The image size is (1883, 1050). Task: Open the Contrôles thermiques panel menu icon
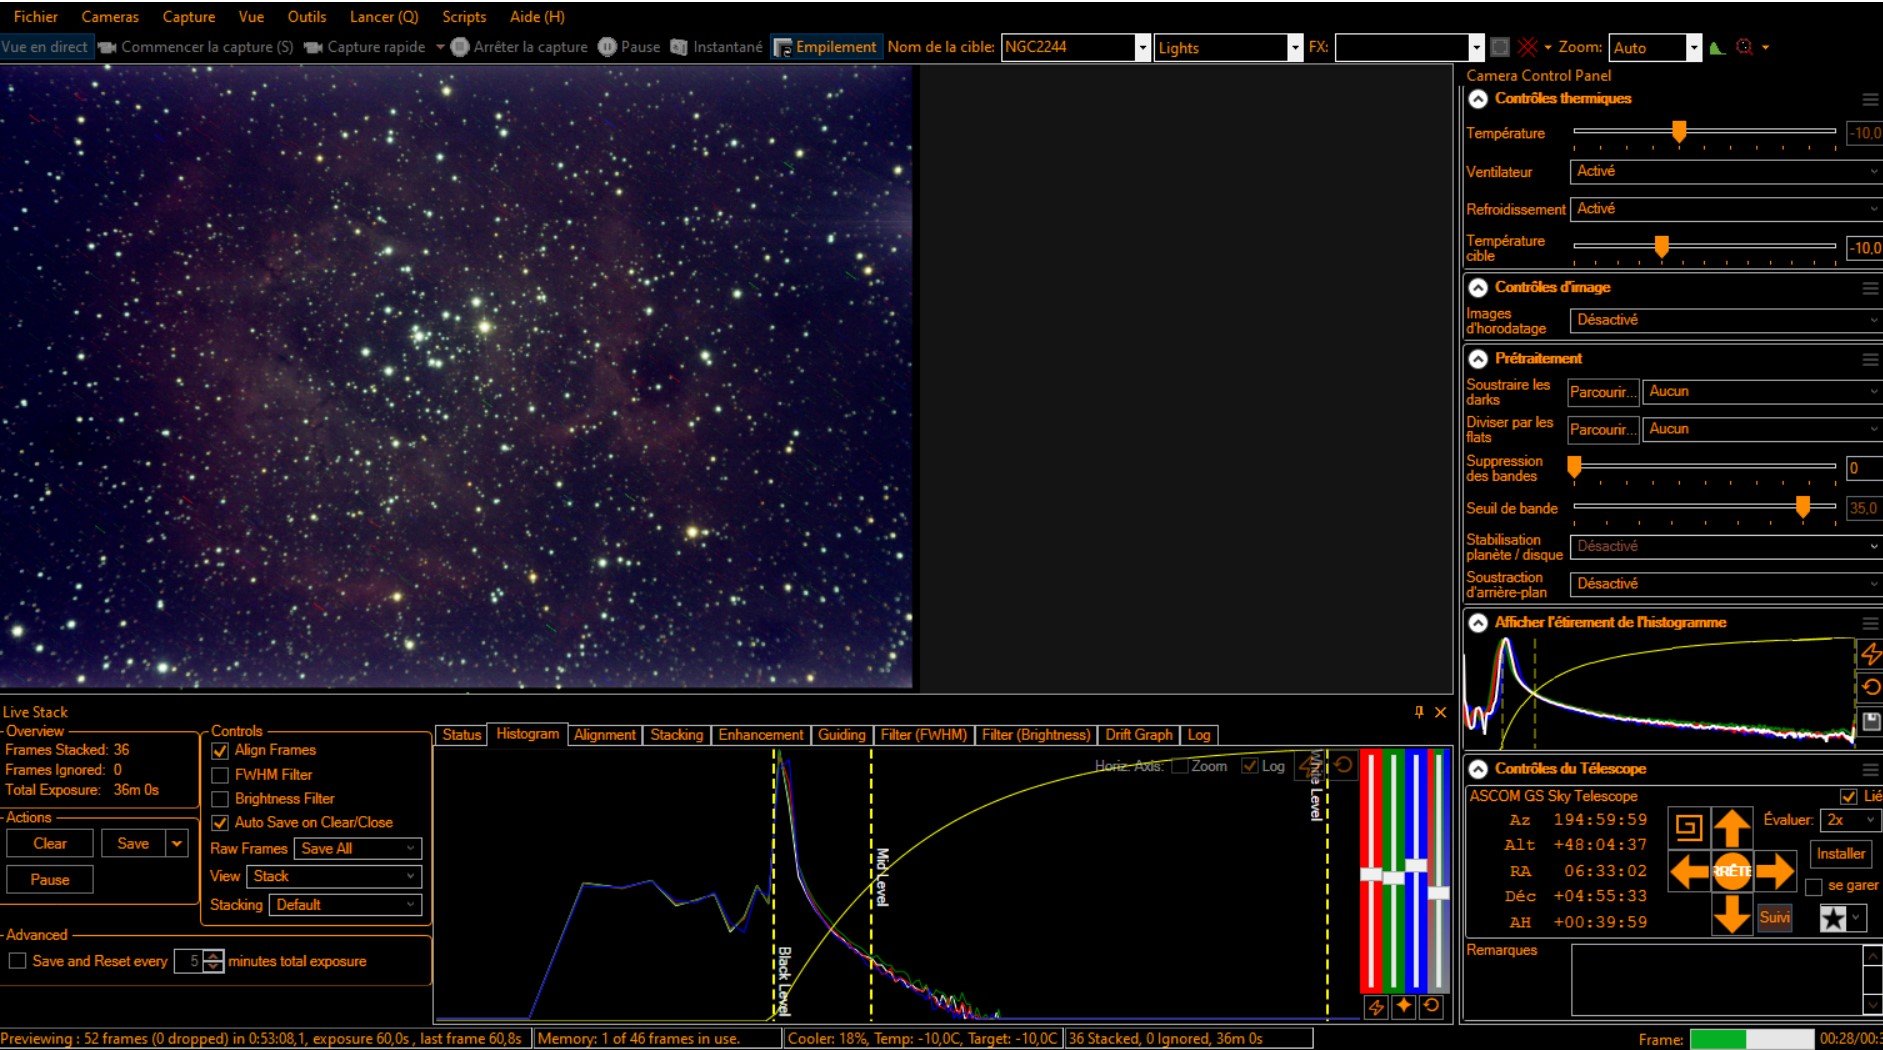(1869, 99)
